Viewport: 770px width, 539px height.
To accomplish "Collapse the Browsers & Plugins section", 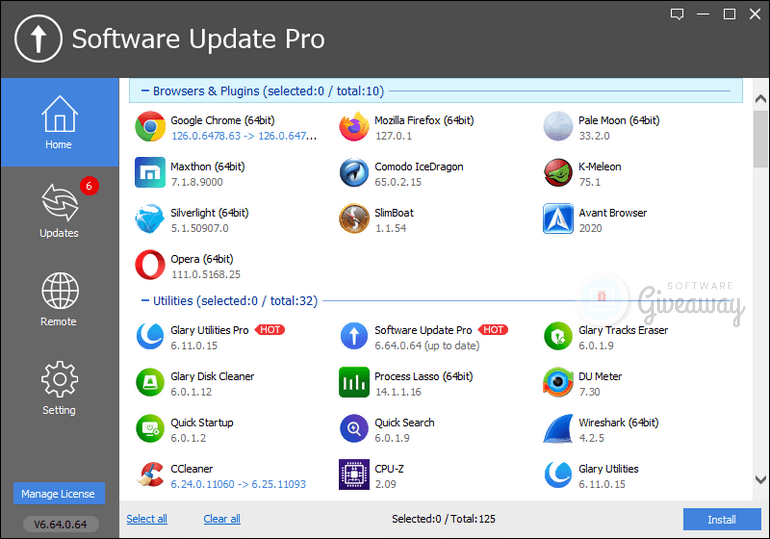I will point(145,91).
